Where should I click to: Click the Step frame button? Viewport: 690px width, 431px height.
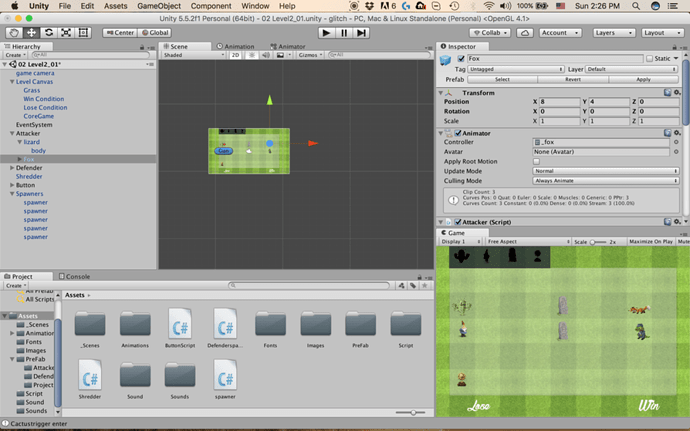[x=361, y=33]
